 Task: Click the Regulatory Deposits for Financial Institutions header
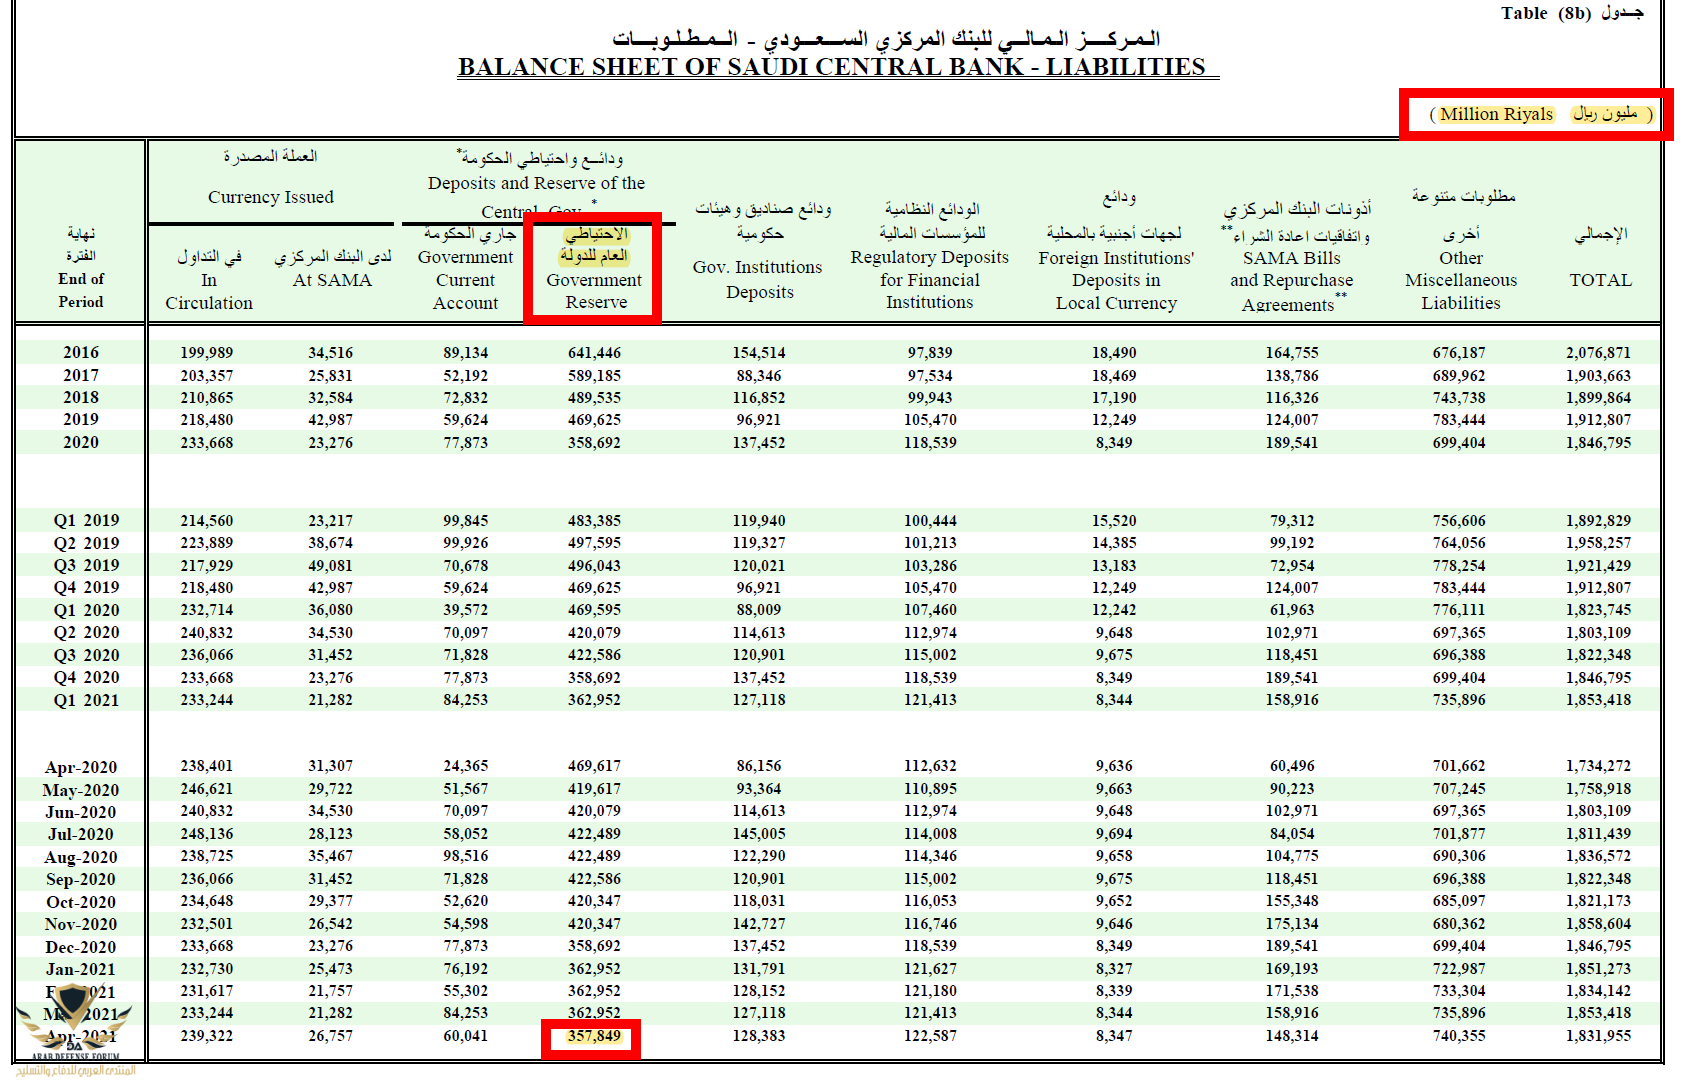pyautogui.click(x=929, y=280)
